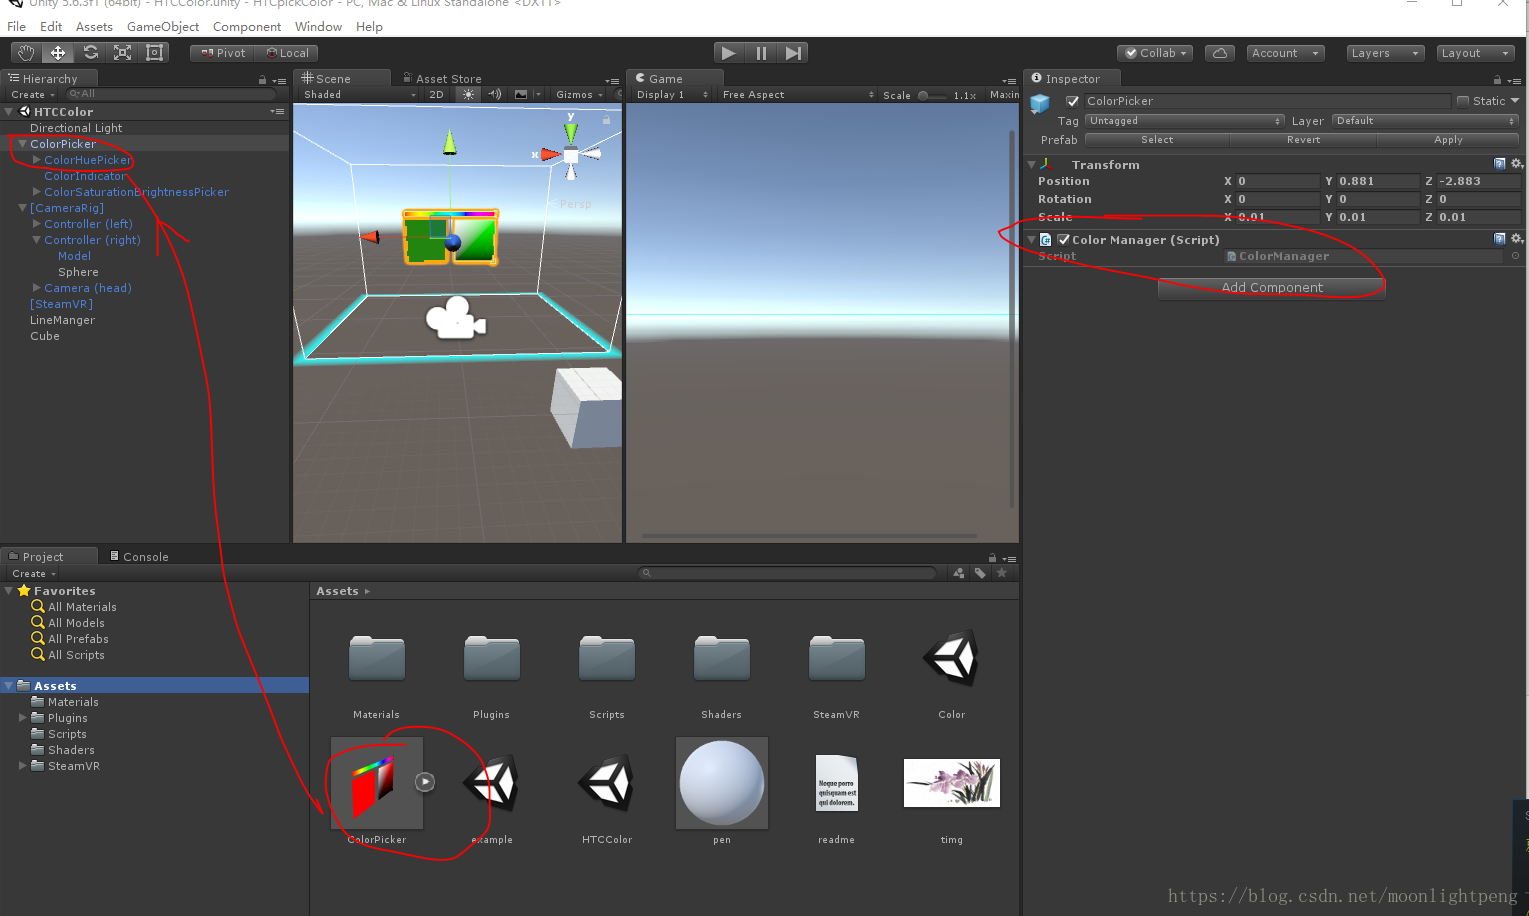Switch handle position Pivot toggle

point(223,53)
